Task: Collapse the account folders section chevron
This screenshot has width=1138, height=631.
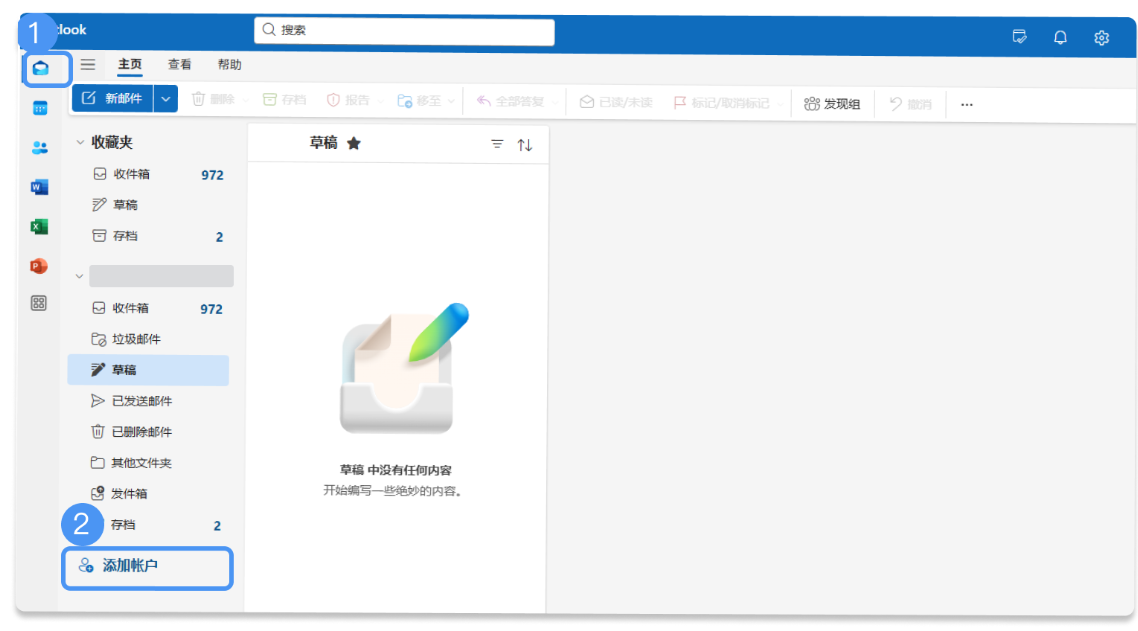Action: (x=79, y=276)
